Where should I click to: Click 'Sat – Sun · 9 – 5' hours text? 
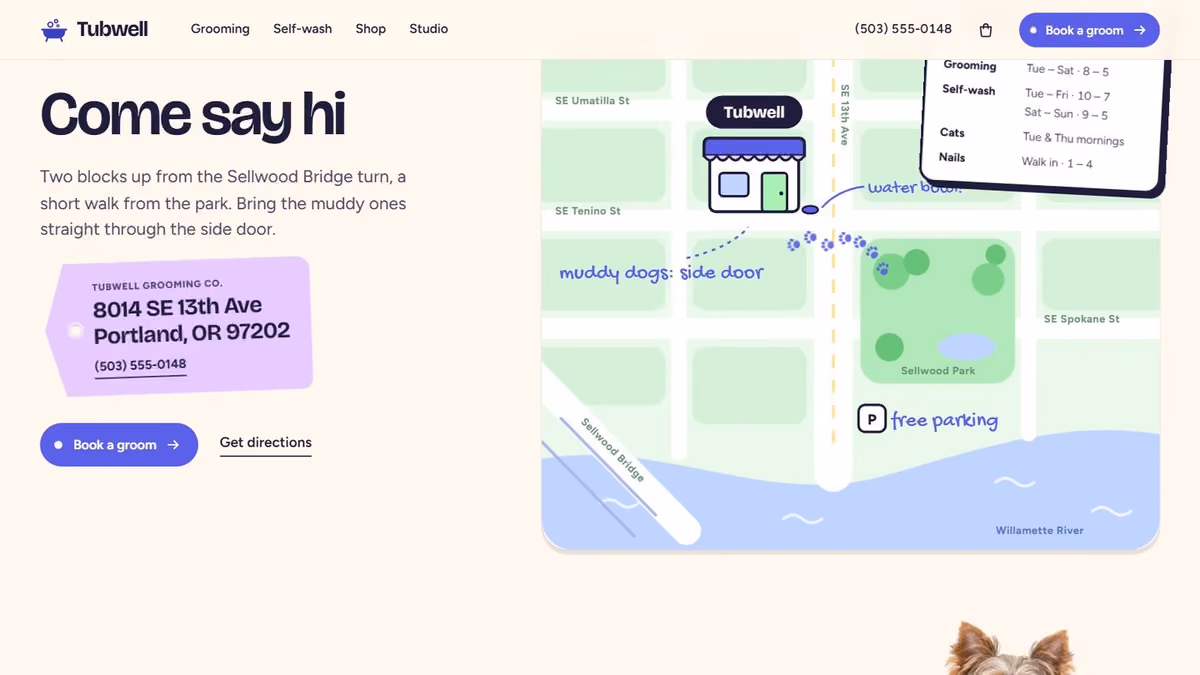click(1066, 114)
